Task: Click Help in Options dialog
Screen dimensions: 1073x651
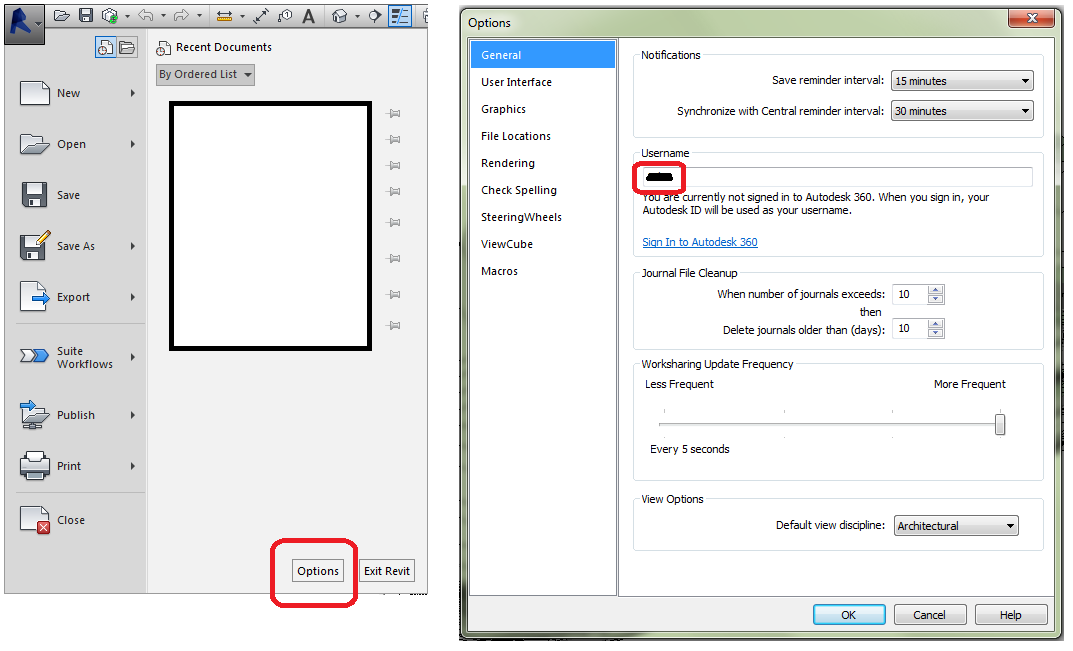Action: coord(1011,615)
